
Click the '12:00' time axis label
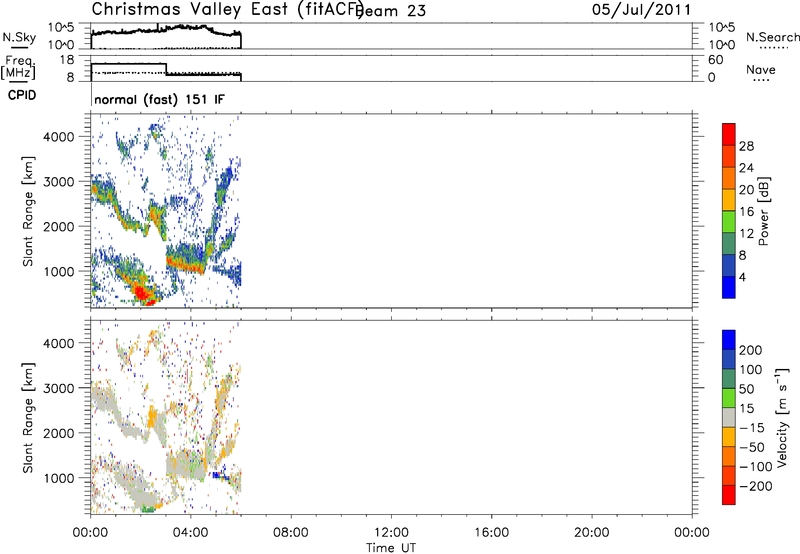pos(391,533)
